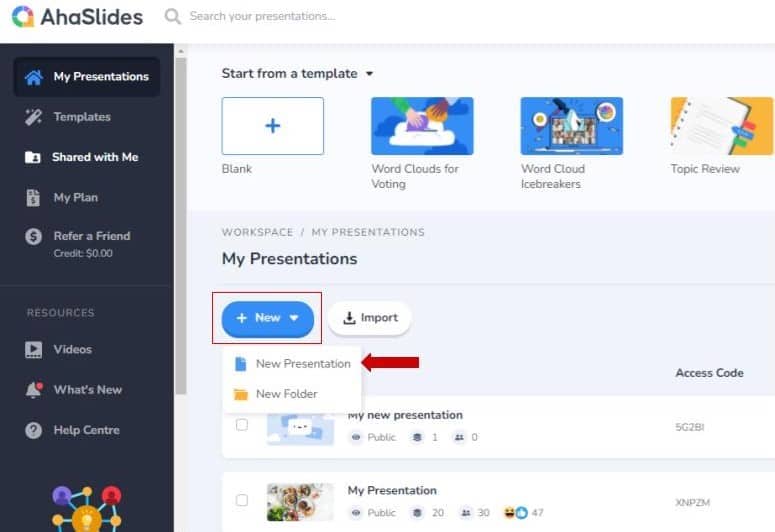
Task: Click the participants icon showing 30
Action: click(x=466, y=513)
